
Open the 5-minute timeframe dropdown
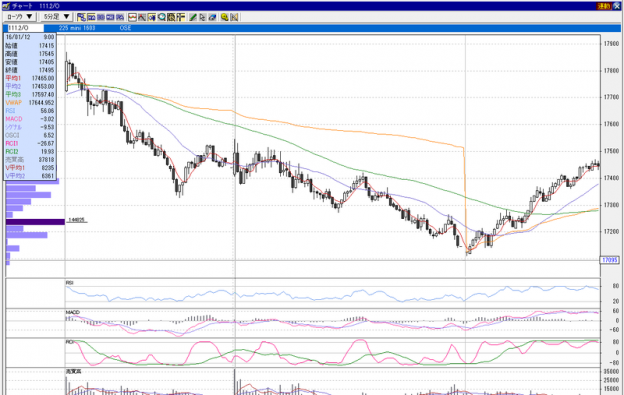[57, 17]
